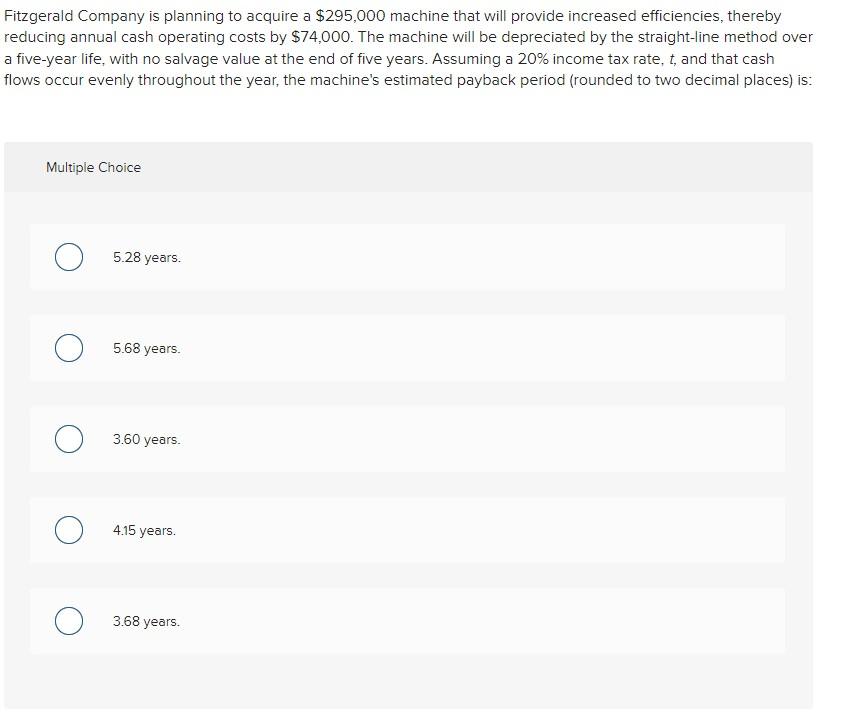Pick the 4.15 years radio button
Screen dimensions: 850x719
click(69, 530)
